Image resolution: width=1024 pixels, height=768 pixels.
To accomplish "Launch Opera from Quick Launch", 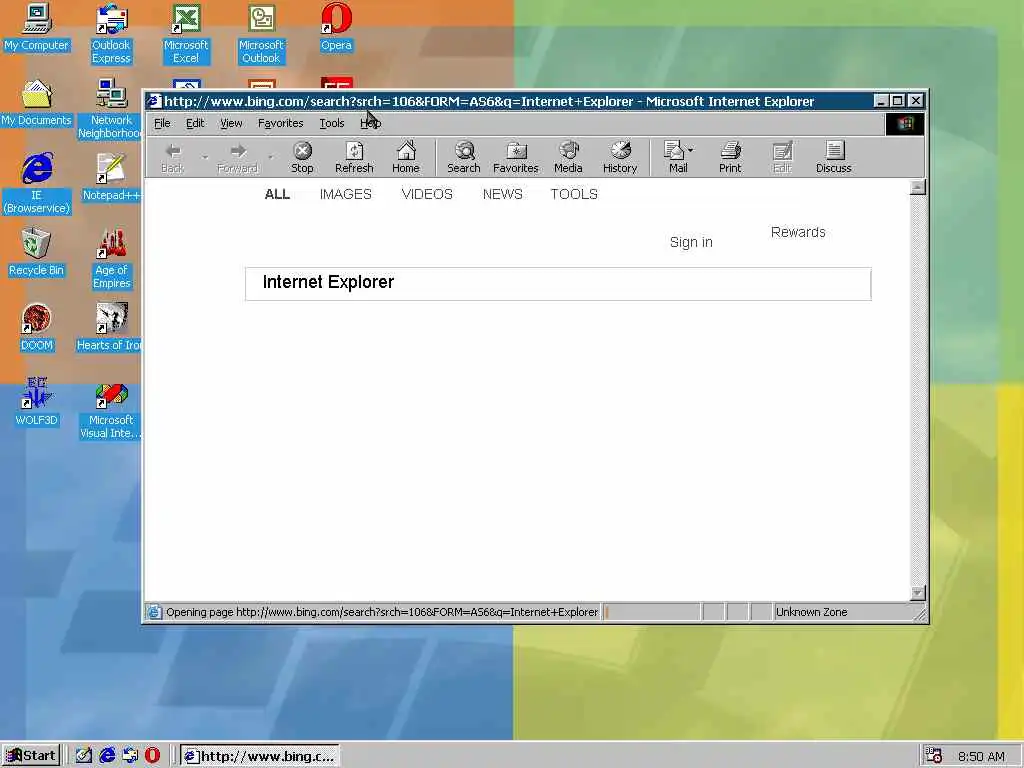I will [x=152, y=756].
